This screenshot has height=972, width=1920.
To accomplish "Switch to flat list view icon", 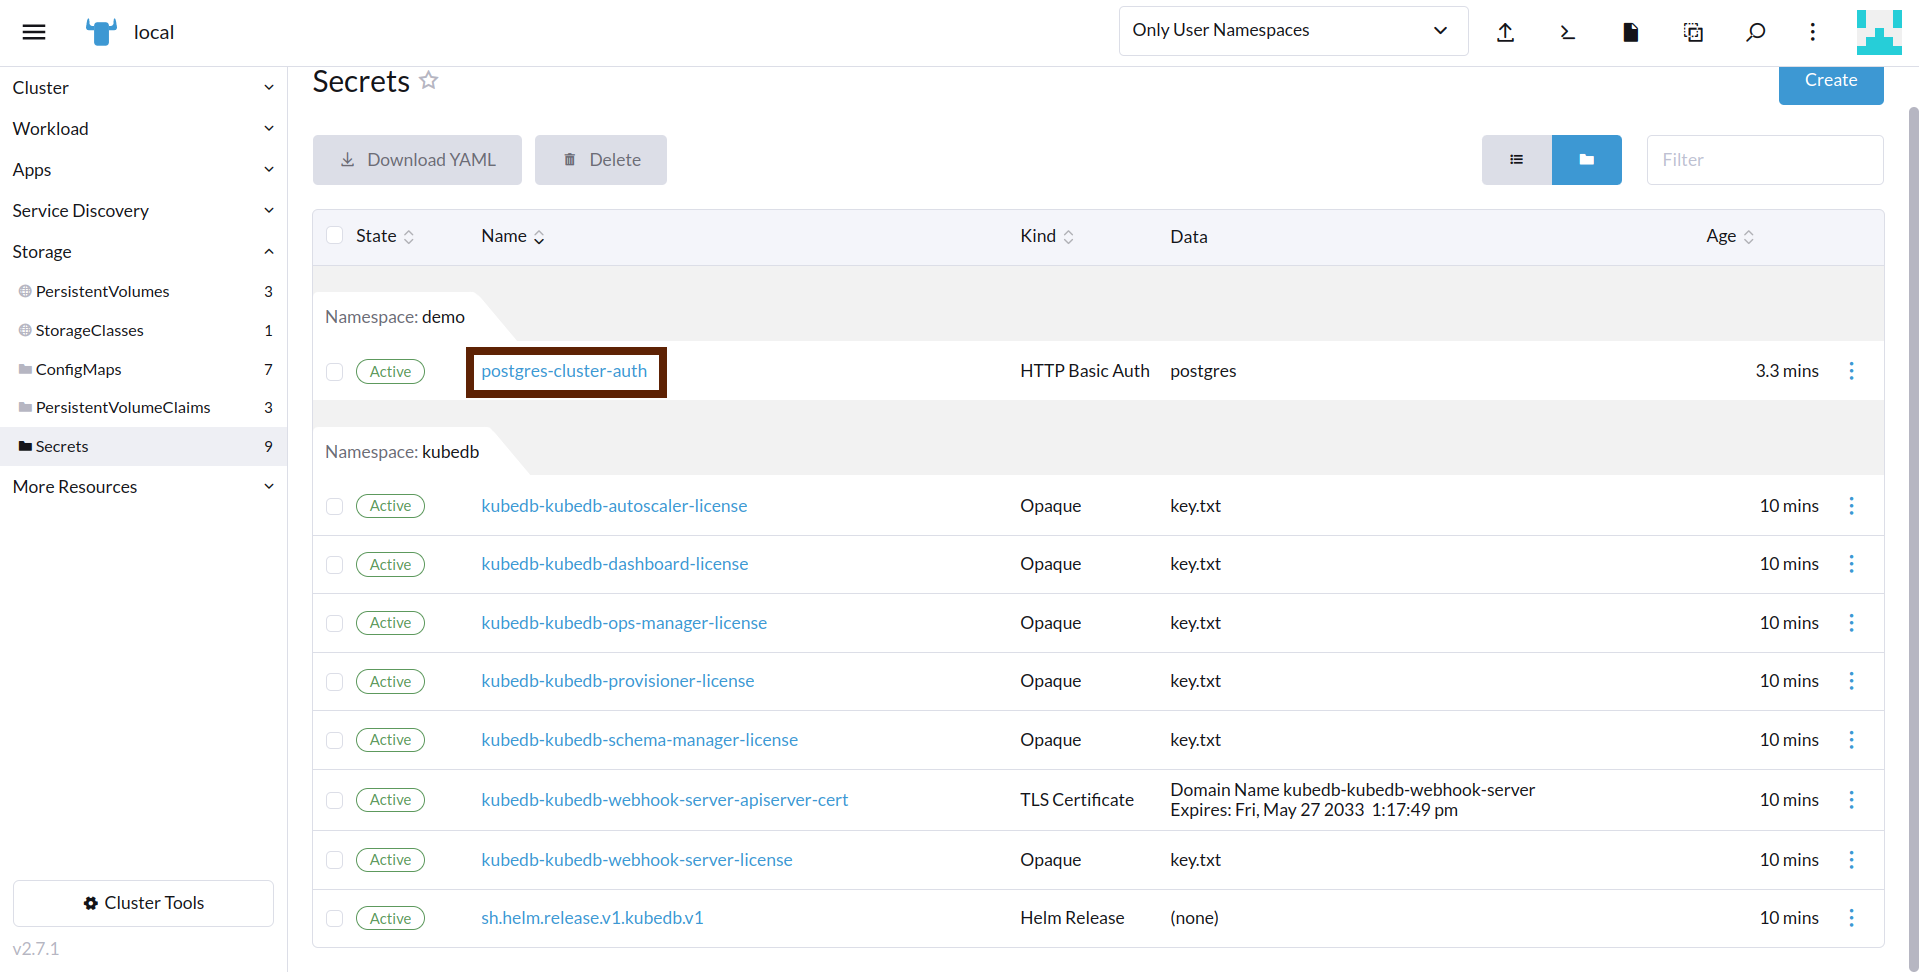I will 1516,160.
